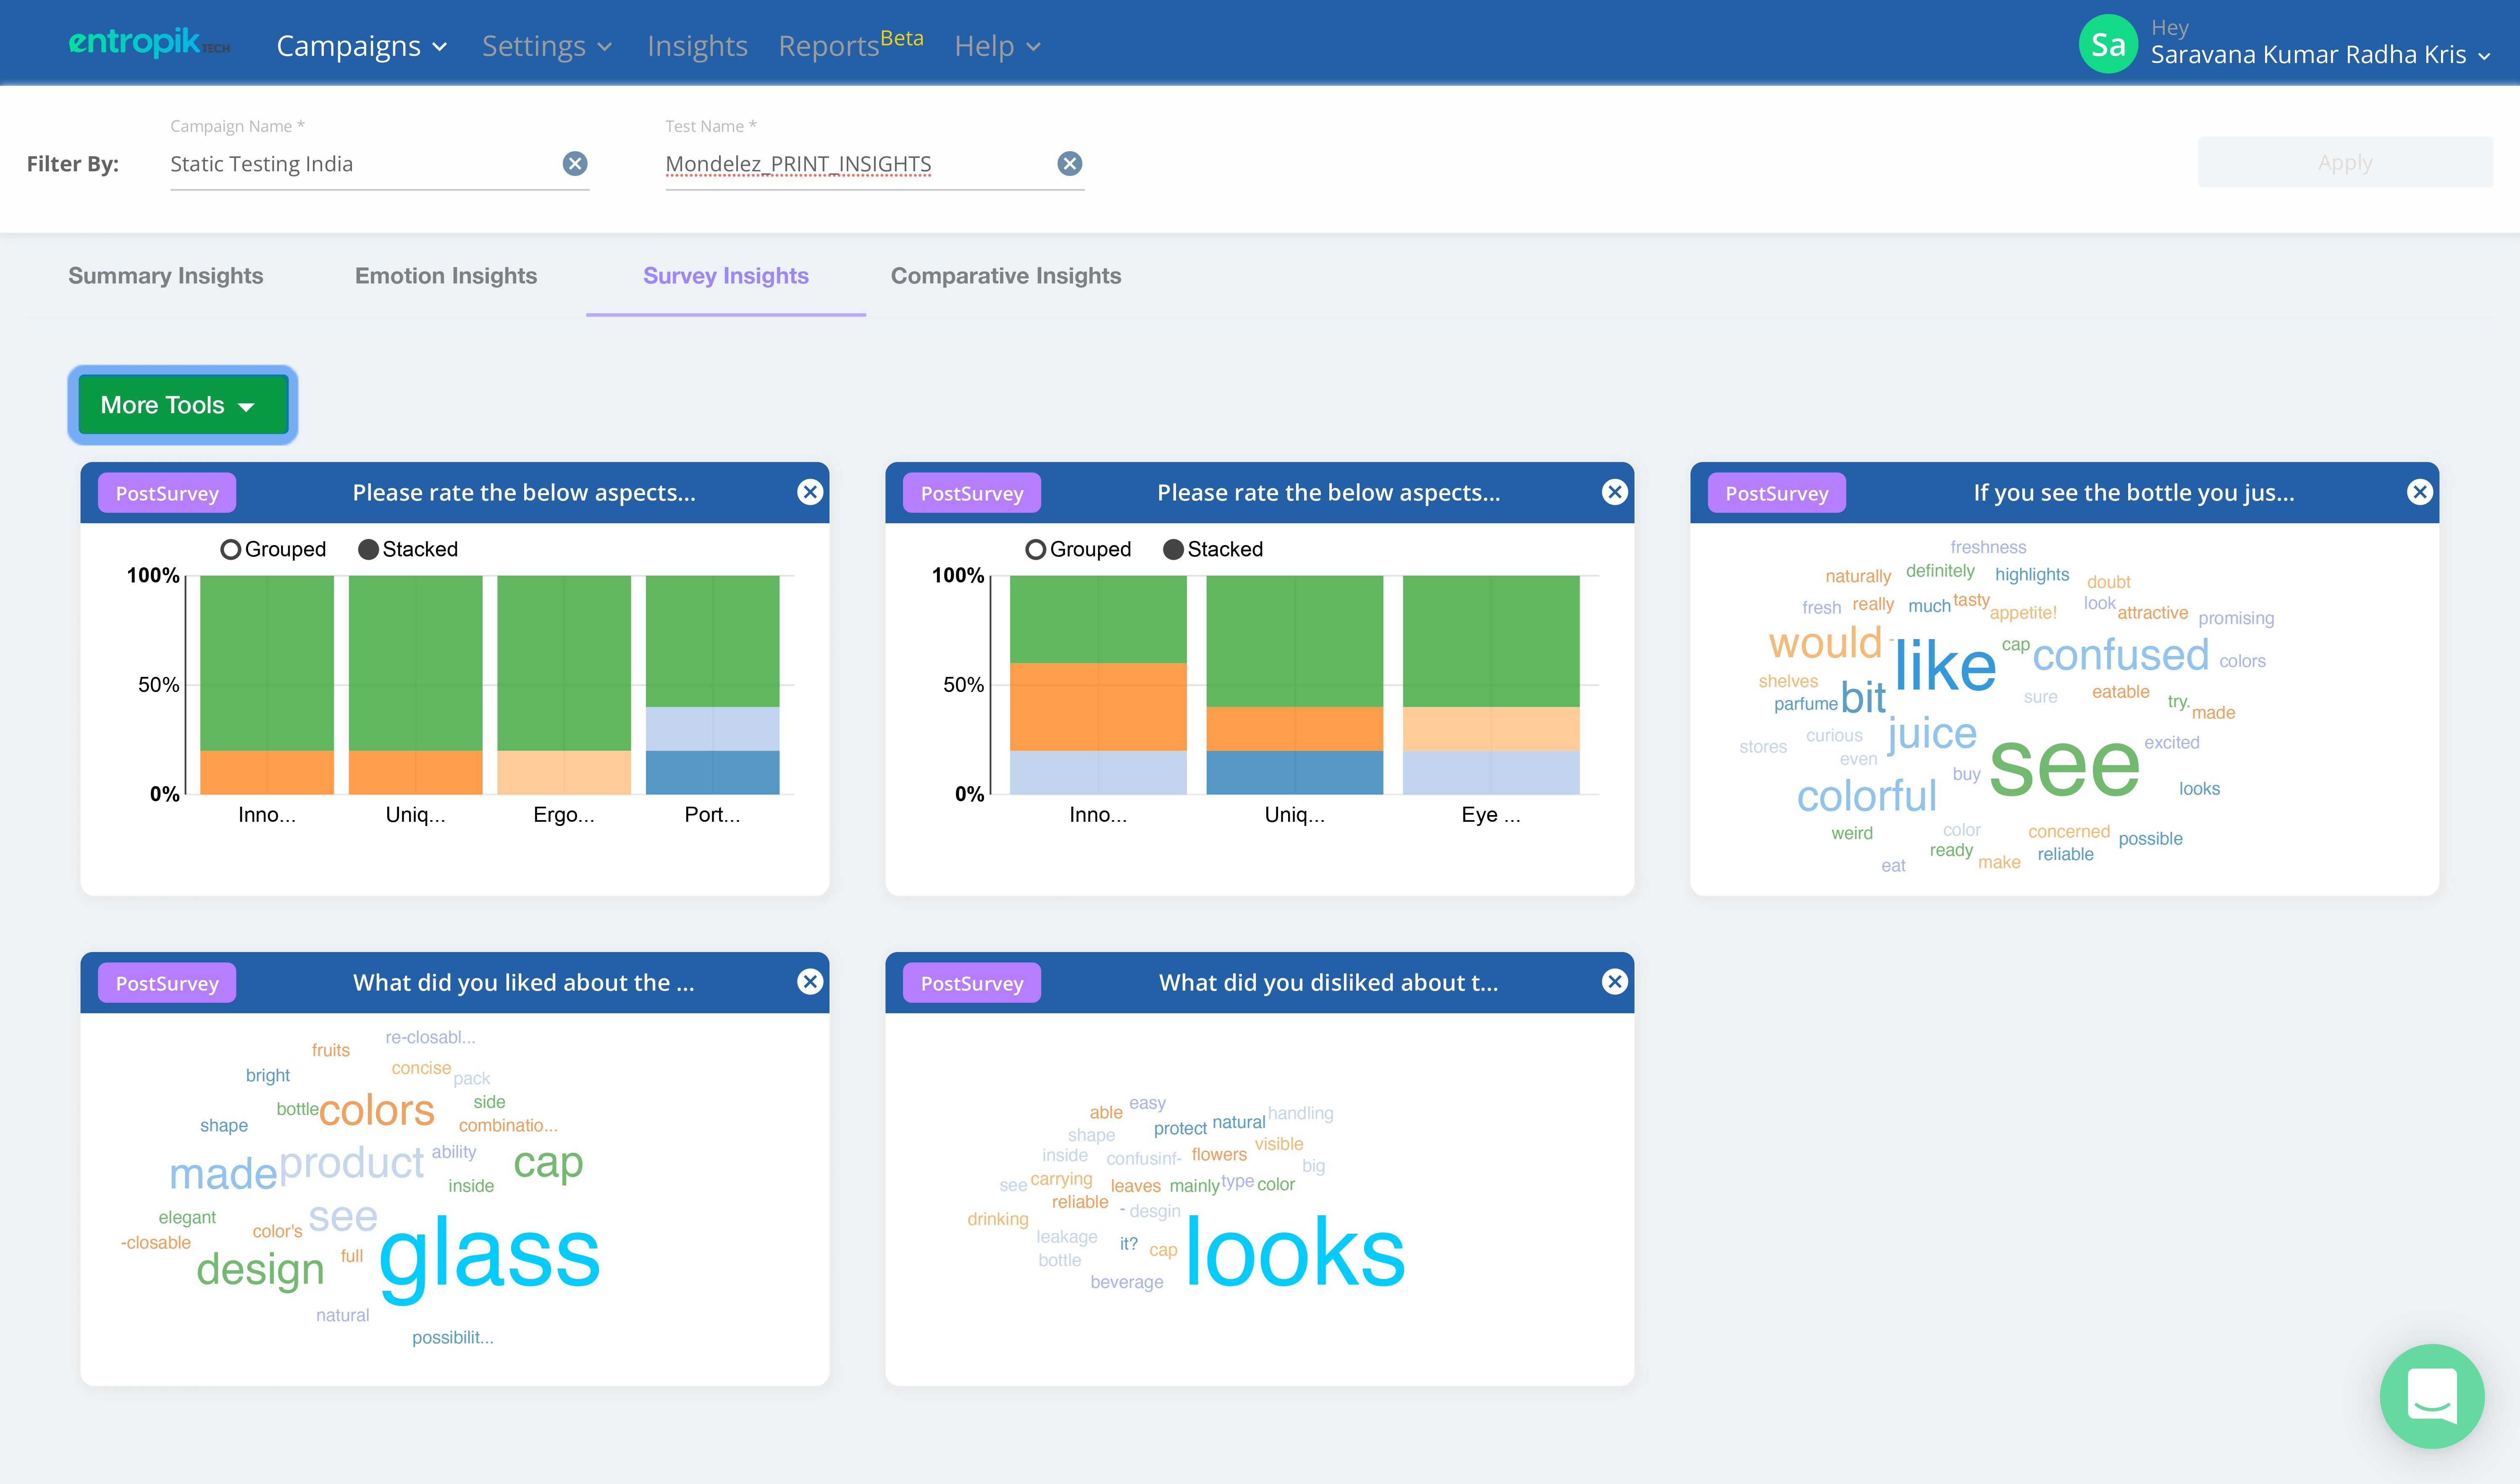Switch to Summary Insights tab
Image resolution: width=2520 pixels, height=1484 pixels.
point(166,276)
